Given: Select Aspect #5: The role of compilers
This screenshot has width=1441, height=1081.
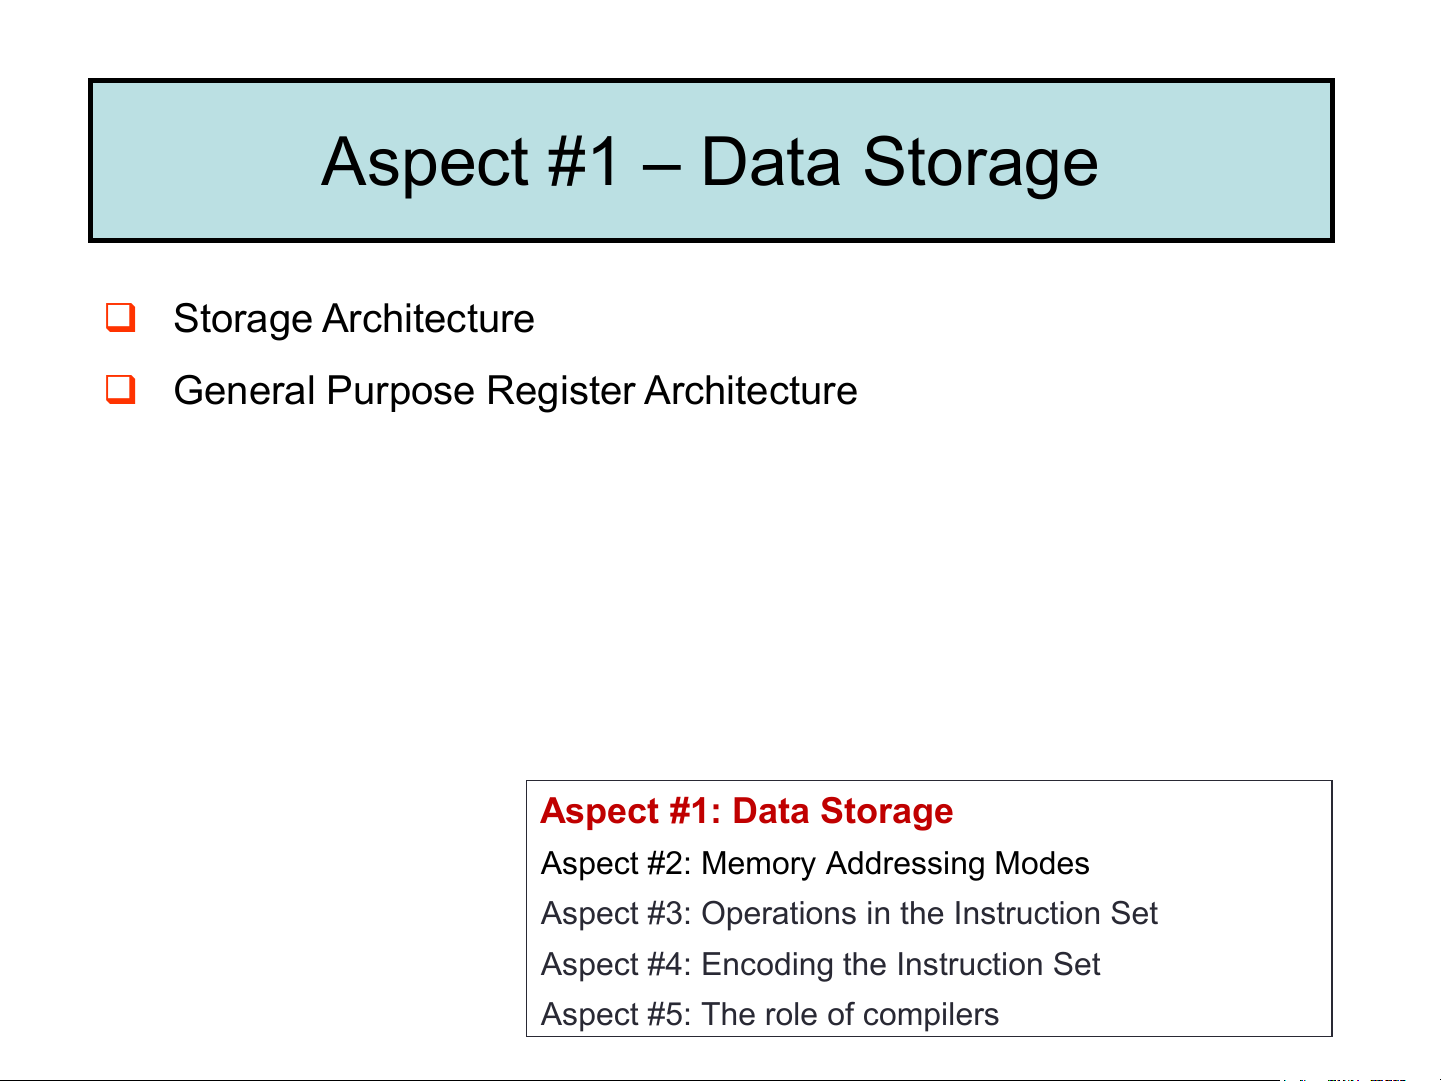Looking at the screenshot, I should tap(769, 1014).
